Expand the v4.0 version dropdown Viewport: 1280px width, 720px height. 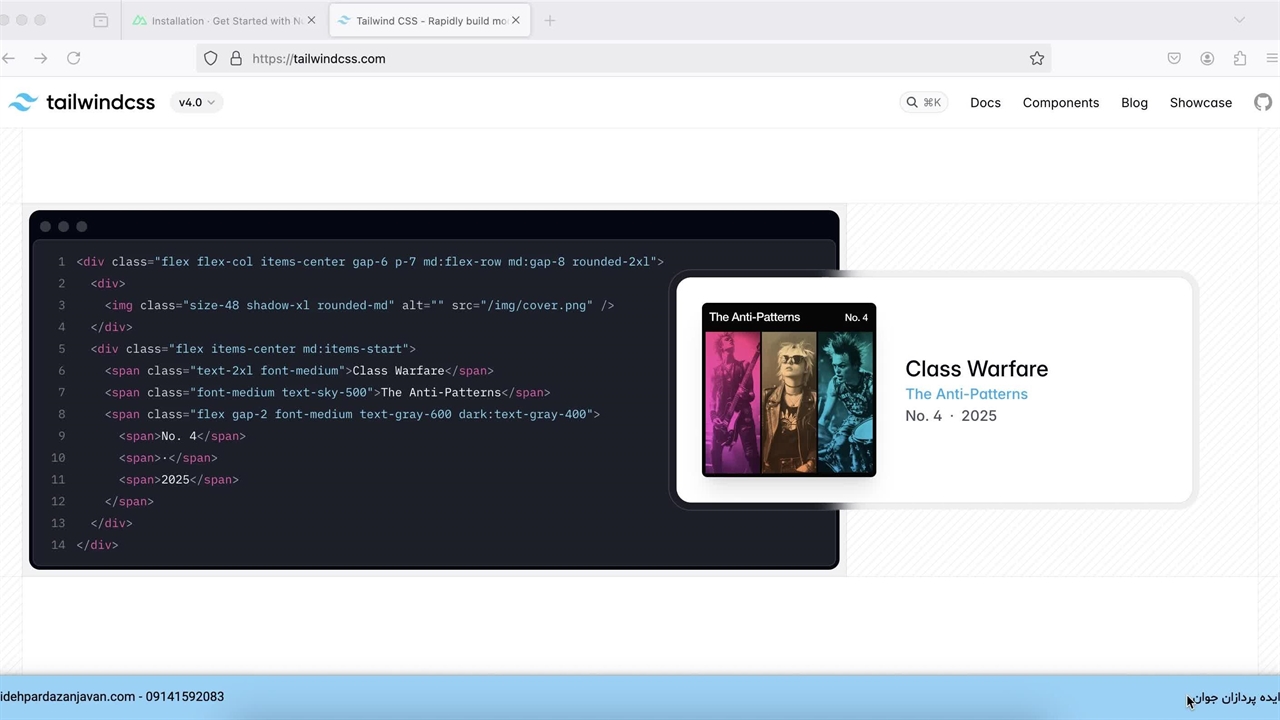[x=196, y=102]
